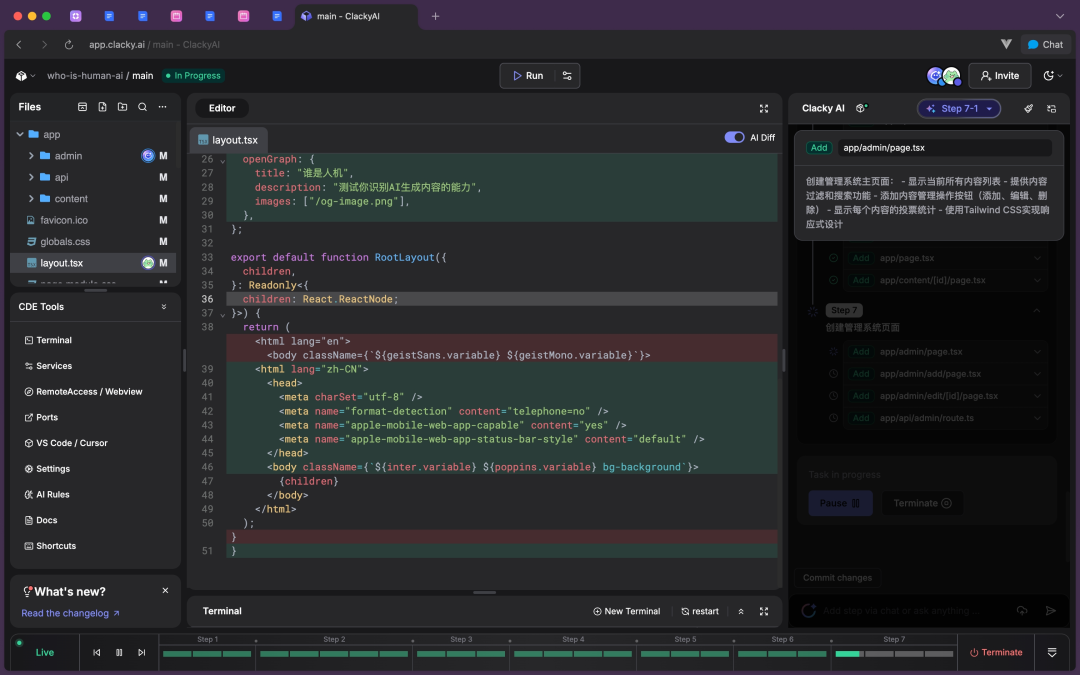This screenshot has height=675, width=1080.
Task: Click the new folder icon in Files panel
Action: click(124, 107)
